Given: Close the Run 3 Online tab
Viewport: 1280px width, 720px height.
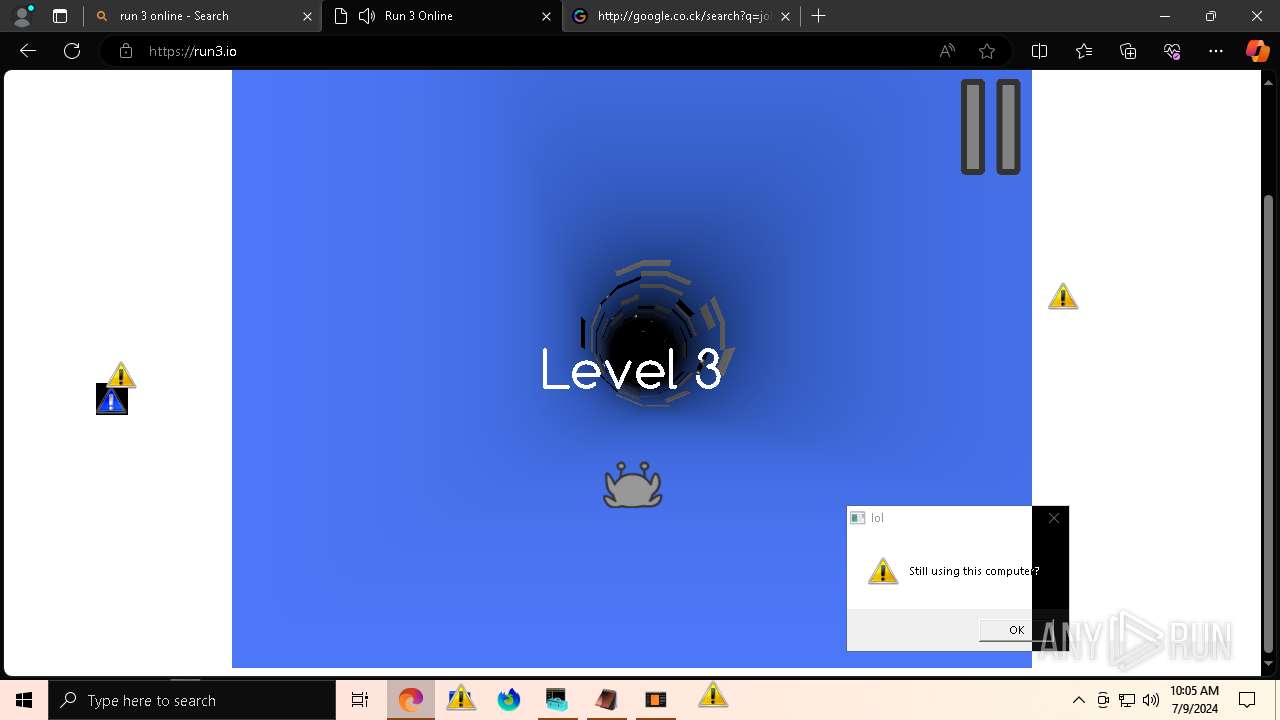Looking at the screenshot, I should coord(546,16).
